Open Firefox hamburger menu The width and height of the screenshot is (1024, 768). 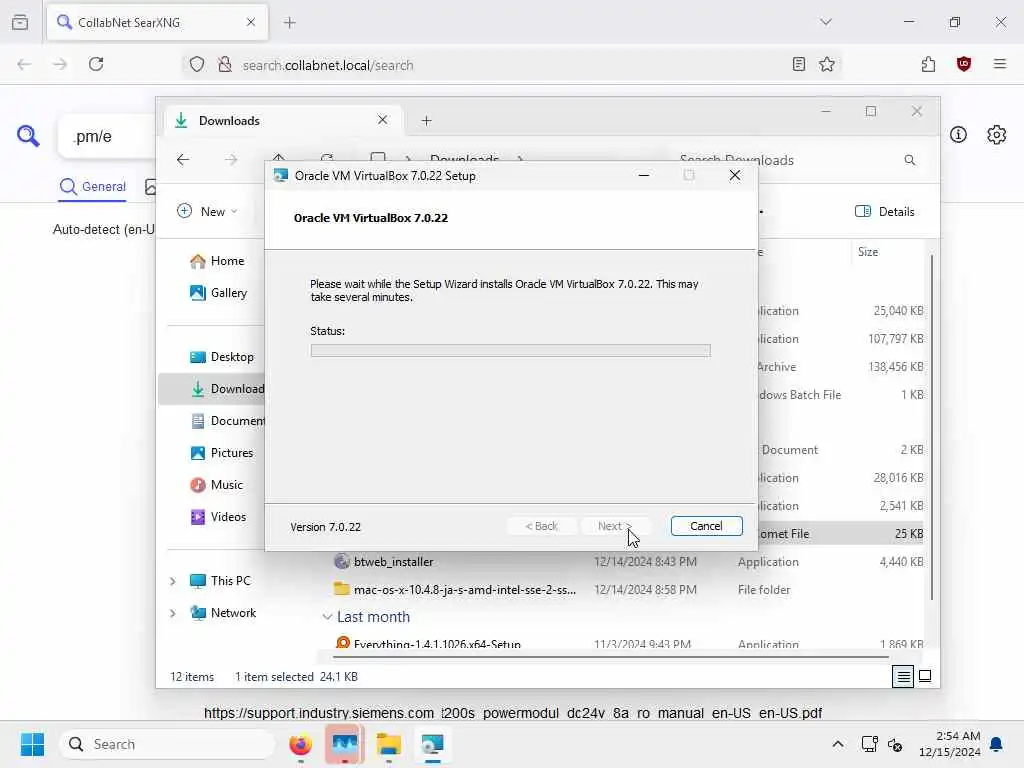[999, 64]
